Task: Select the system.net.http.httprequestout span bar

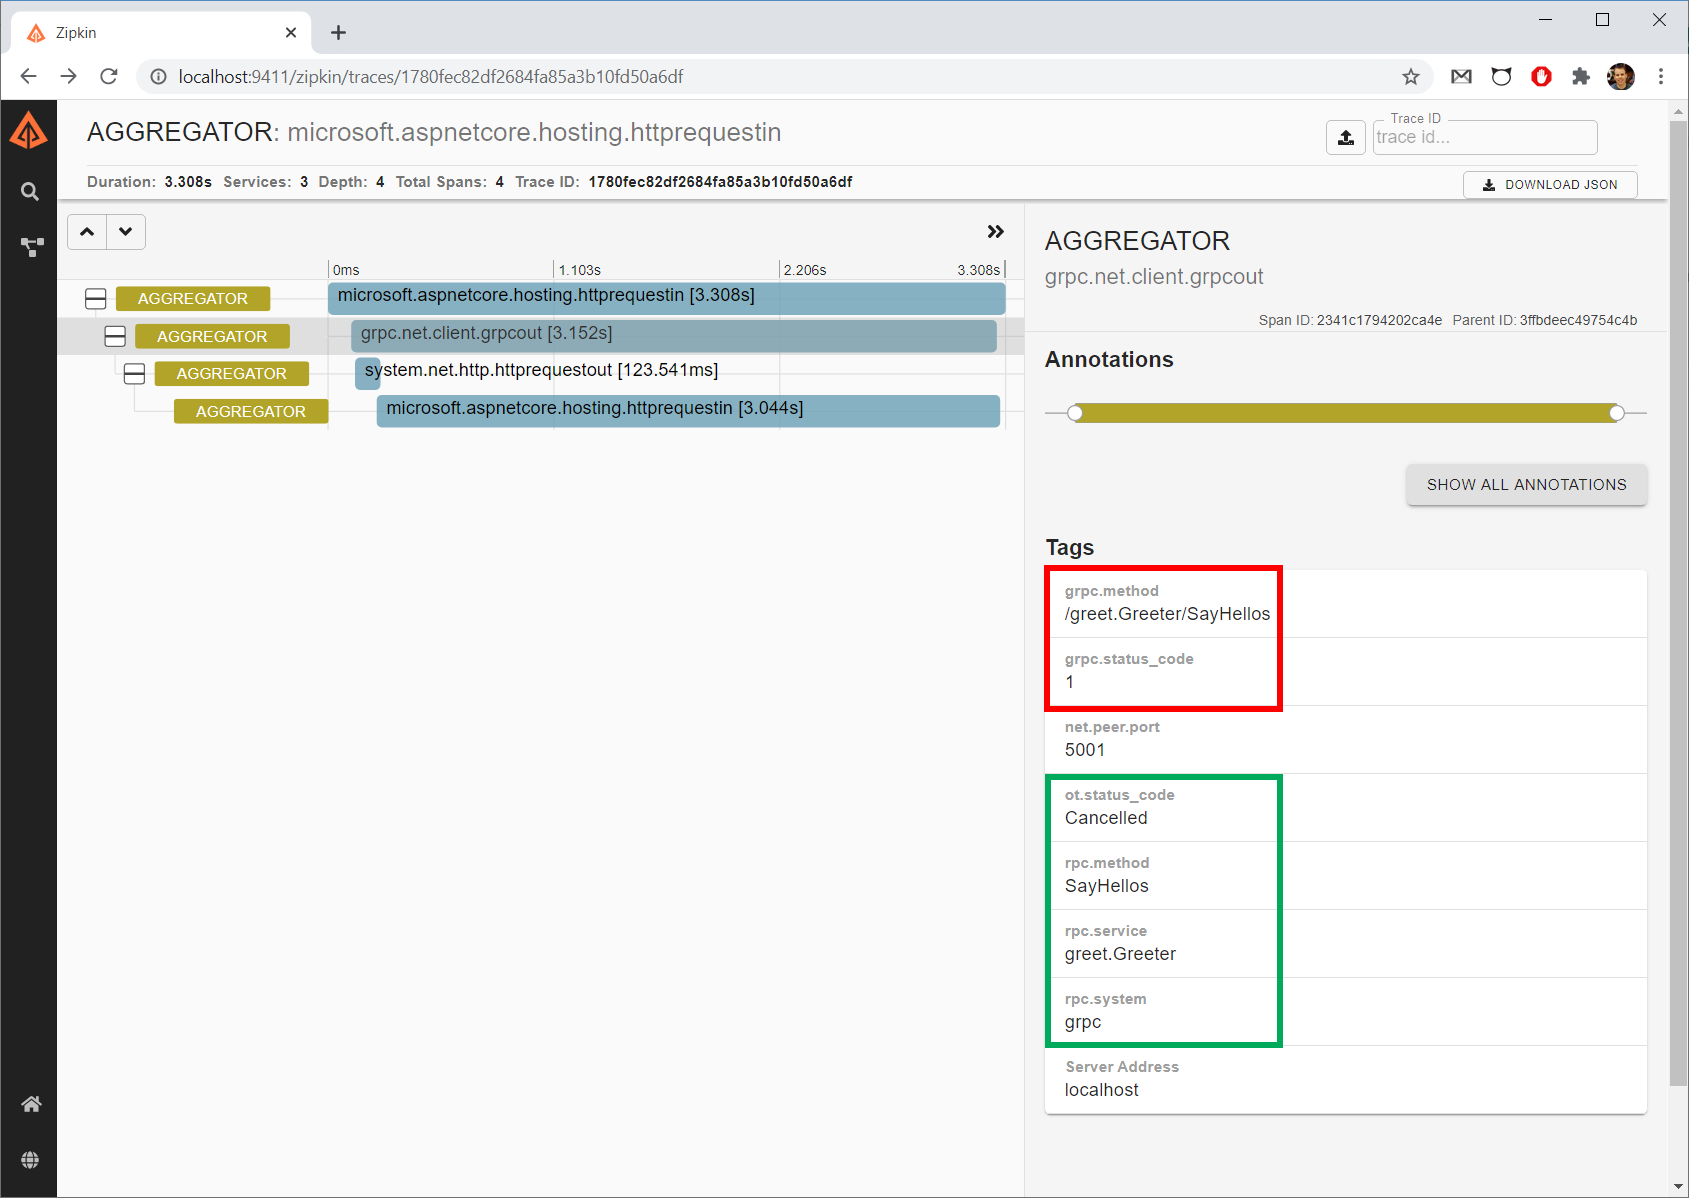Action: (367, 373)
